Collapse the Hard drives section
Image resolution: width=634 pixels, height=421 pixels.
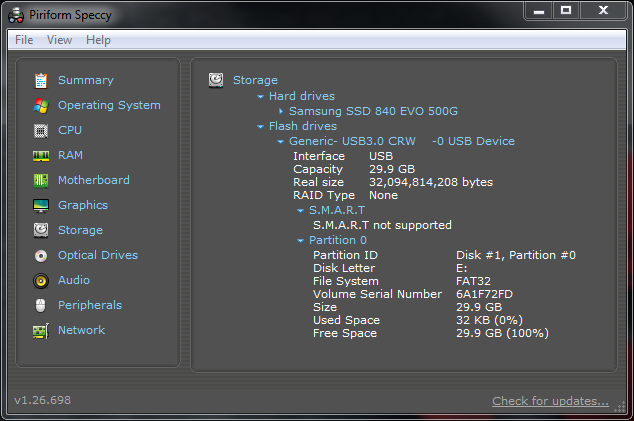click(x=260, y=97)
